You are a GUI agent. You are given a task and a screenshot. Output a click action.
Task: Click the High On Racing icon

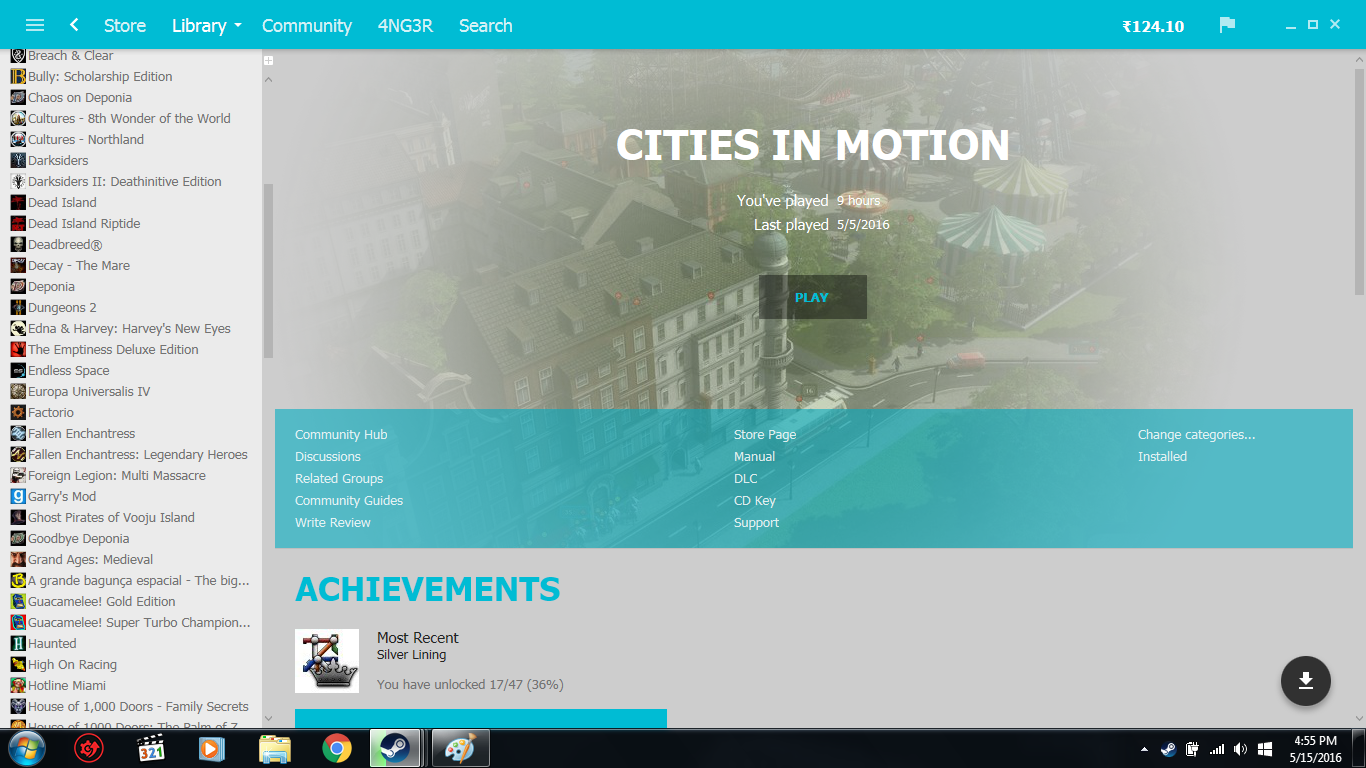18,665
